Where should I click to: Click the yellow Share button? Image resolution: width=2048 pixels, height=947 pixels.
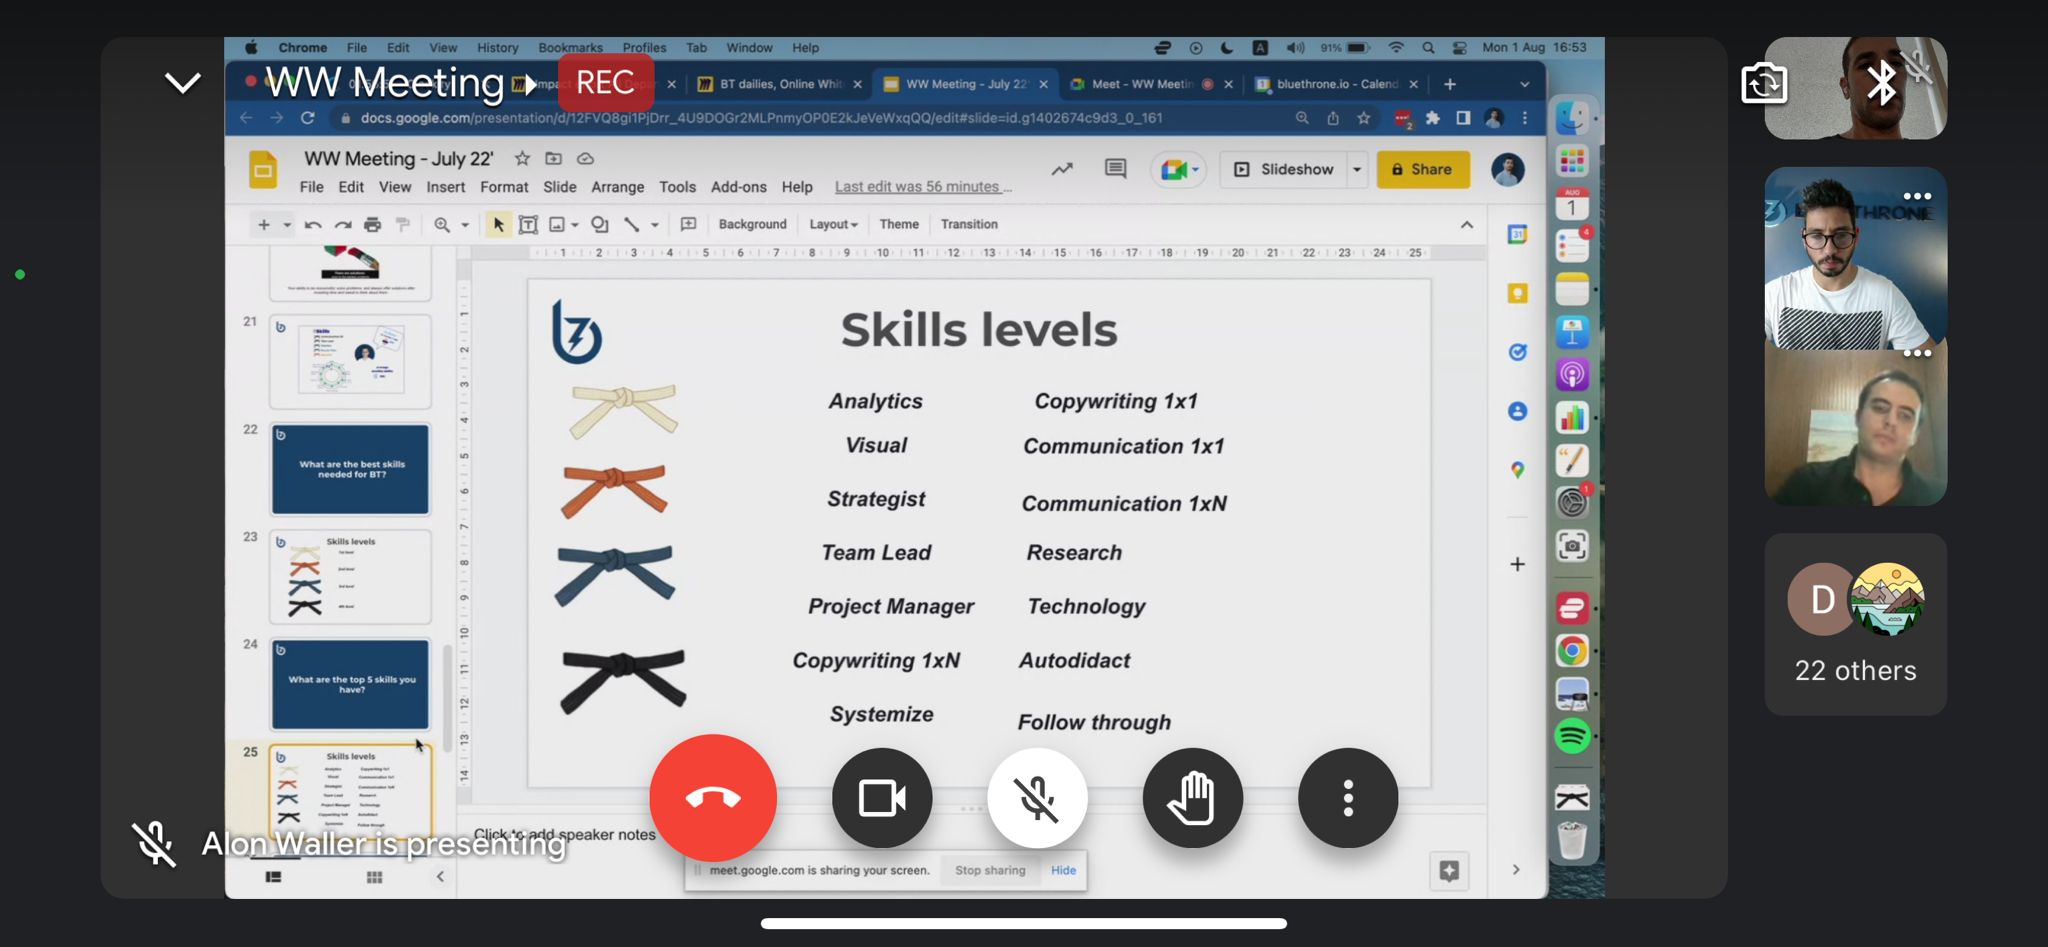click(1422, 169)
